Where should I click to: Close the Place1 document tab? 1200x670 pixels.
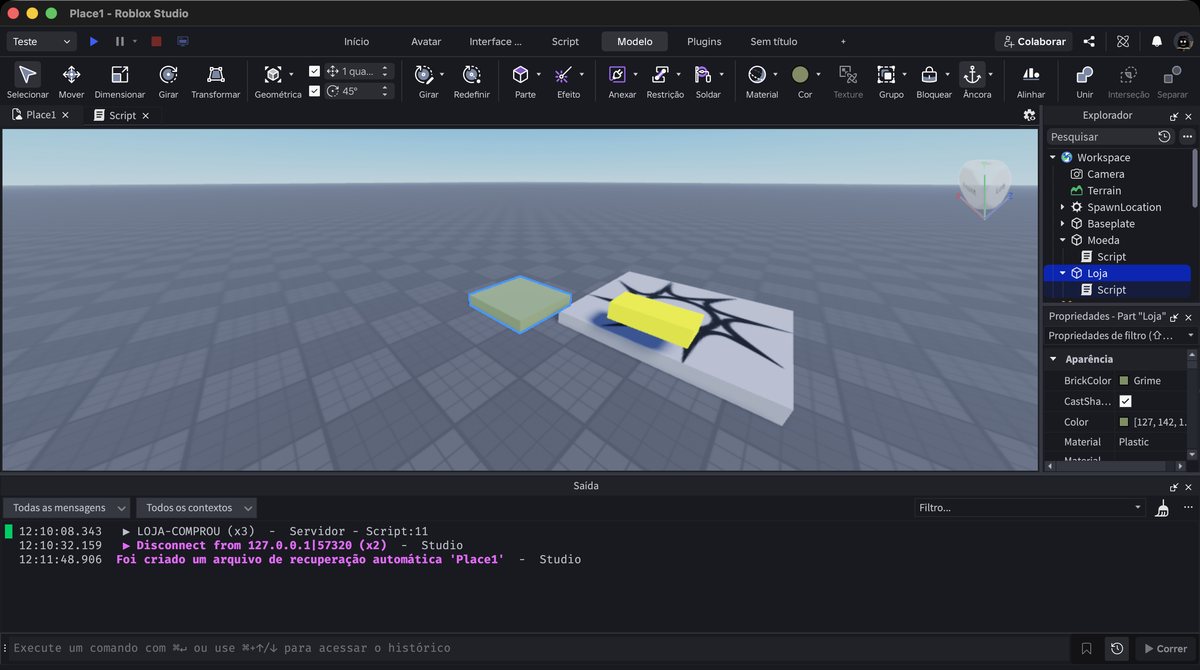66,116
